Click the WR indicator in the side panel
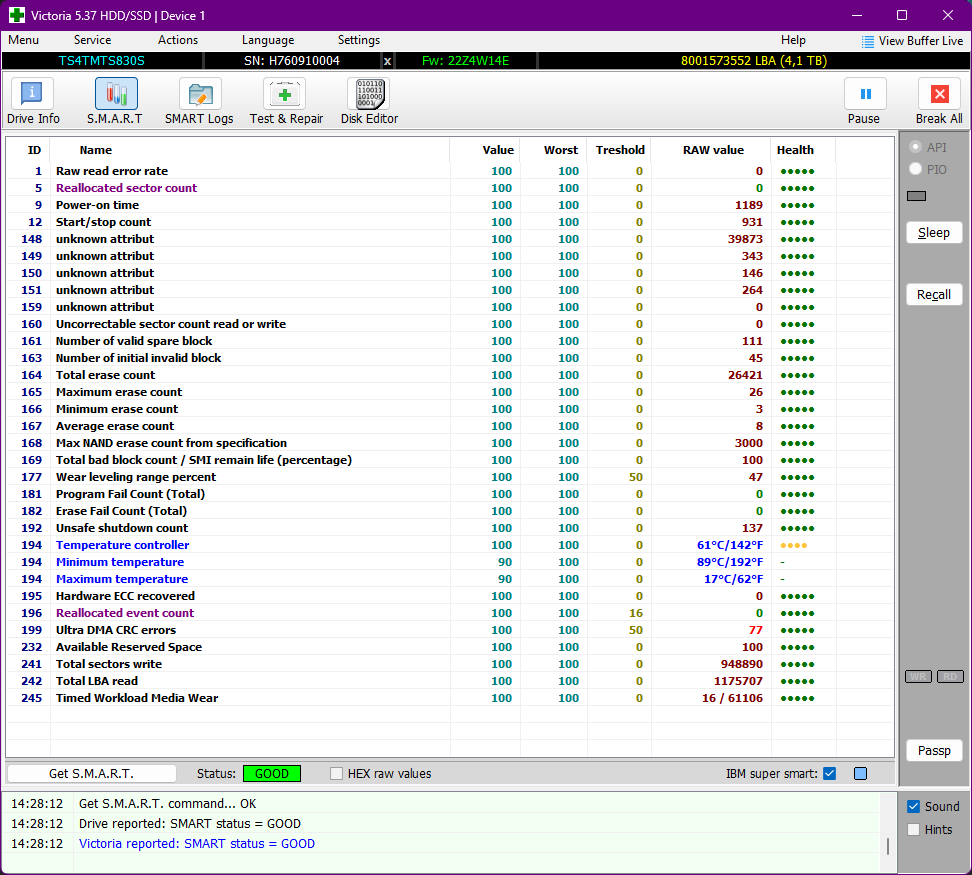 (918, 677)
